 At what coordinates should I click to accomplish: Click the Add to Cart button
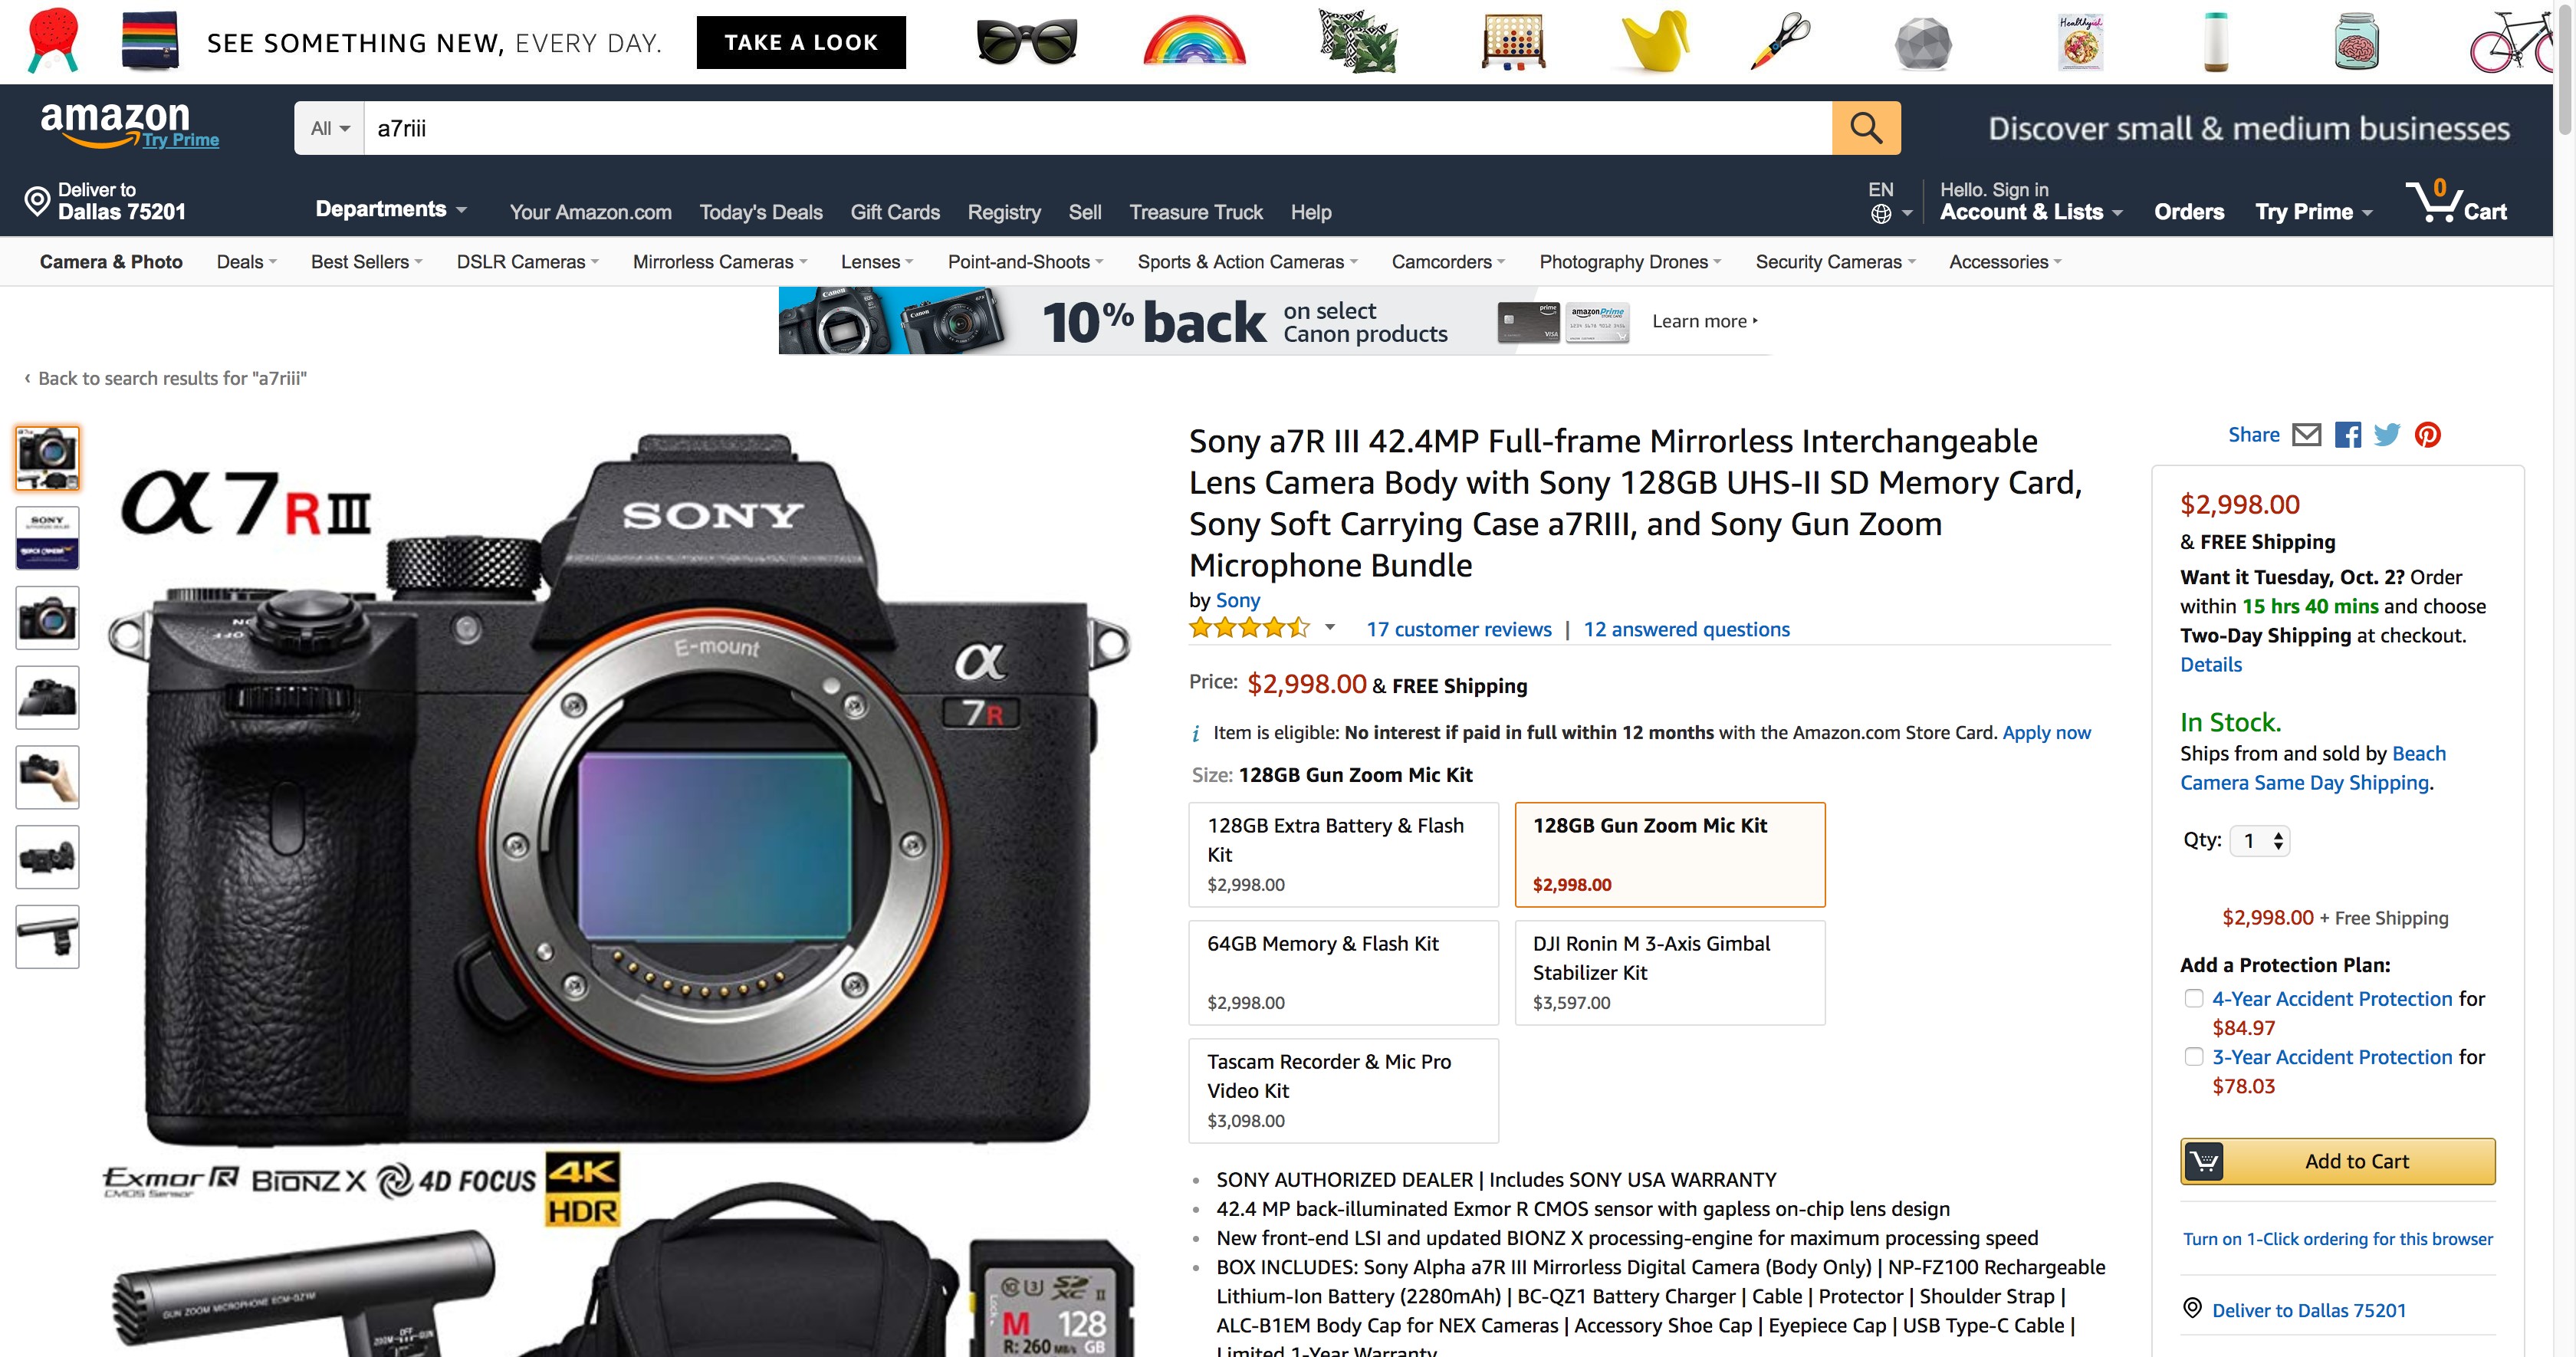[2337, 1161]
